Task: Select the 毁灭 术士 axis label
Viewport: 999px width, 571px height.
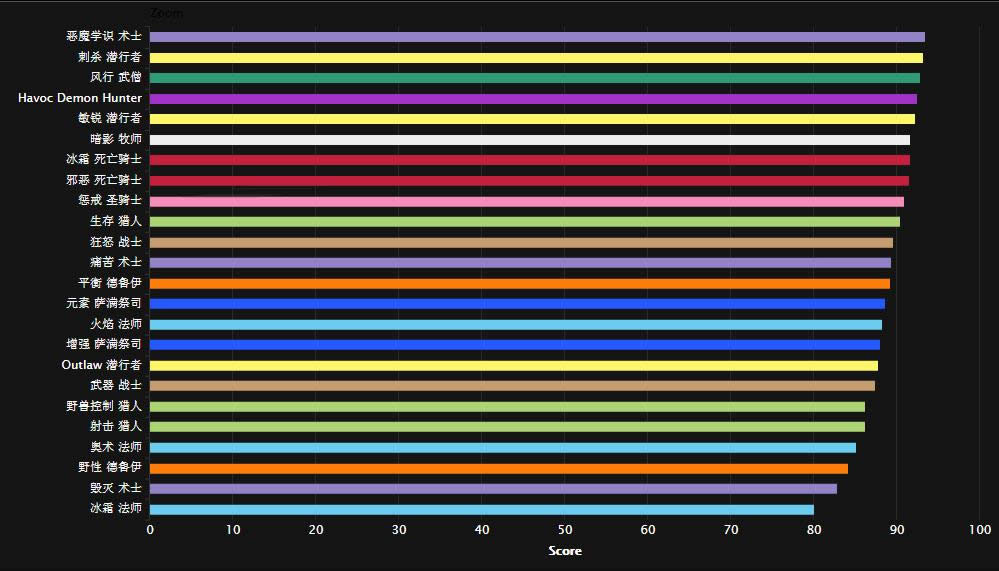Action: point(115,488)
